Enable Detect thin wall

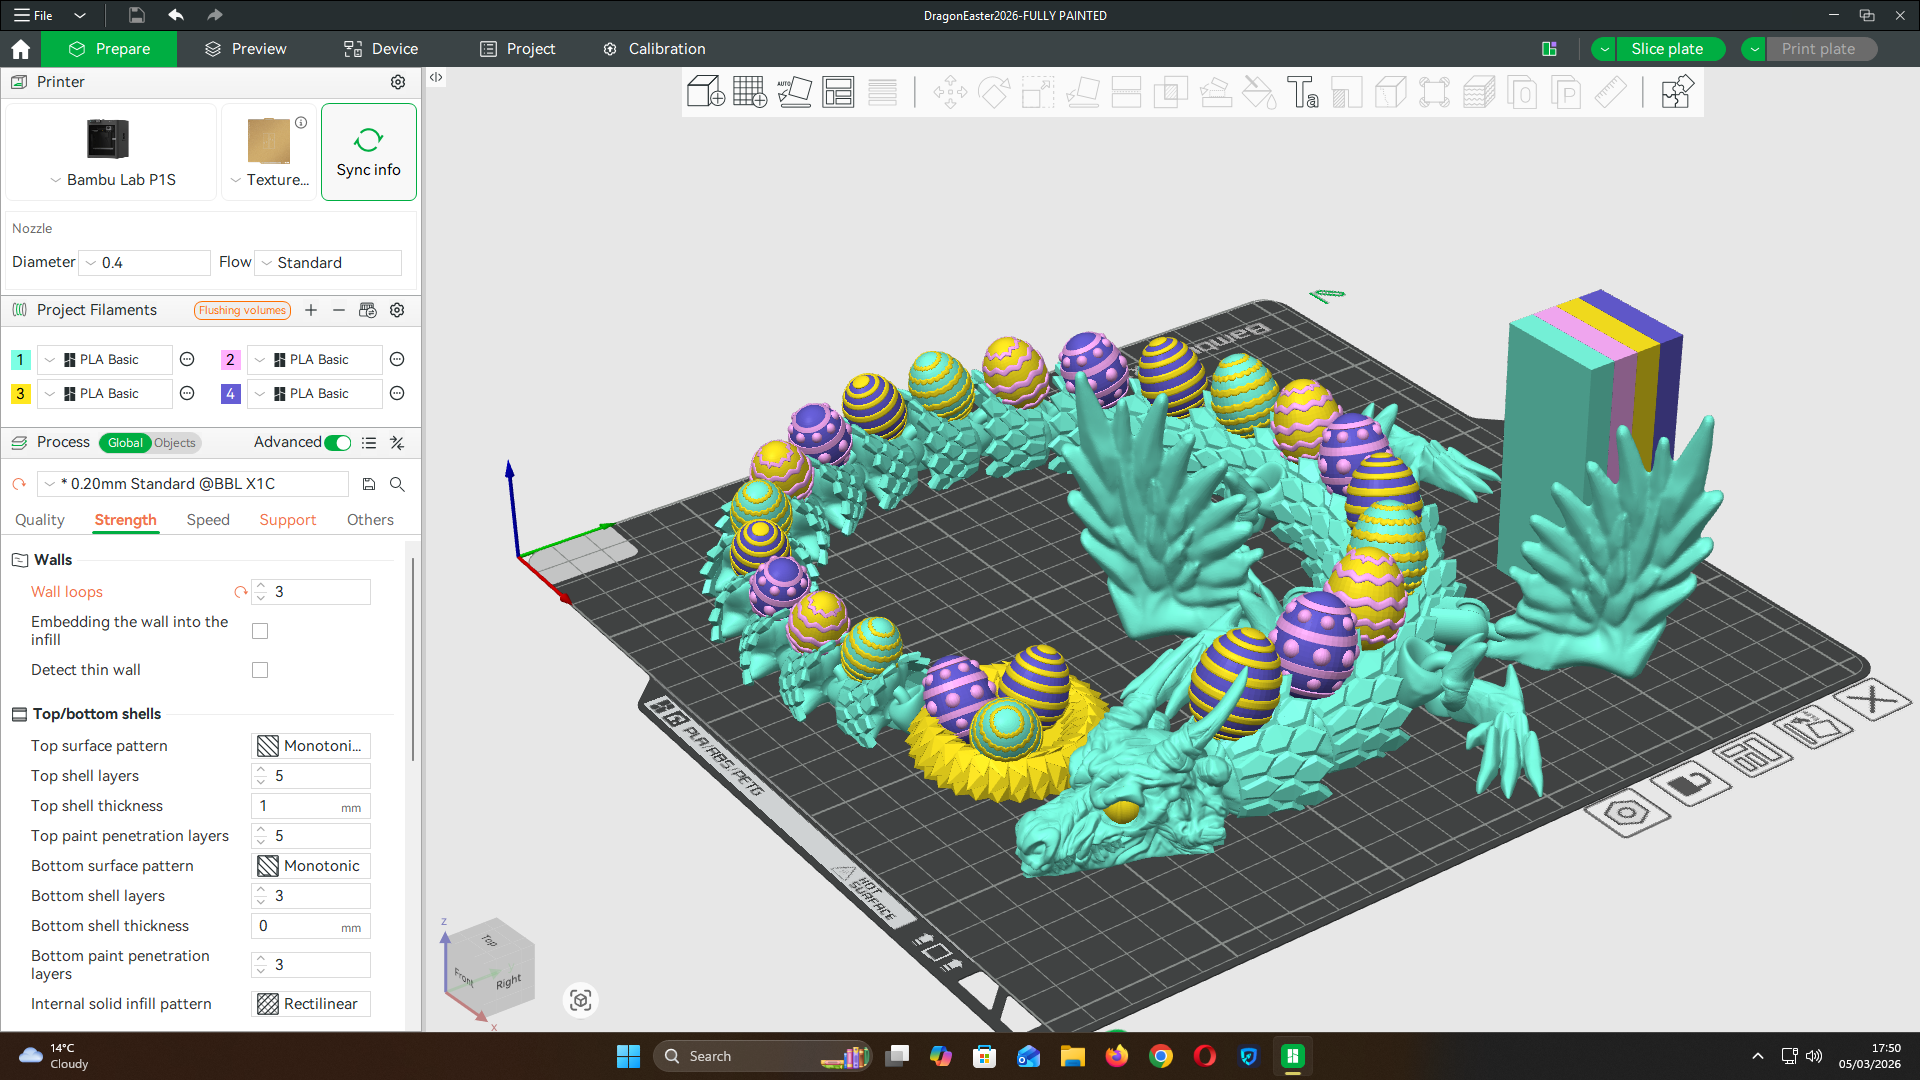pos(260,670)
